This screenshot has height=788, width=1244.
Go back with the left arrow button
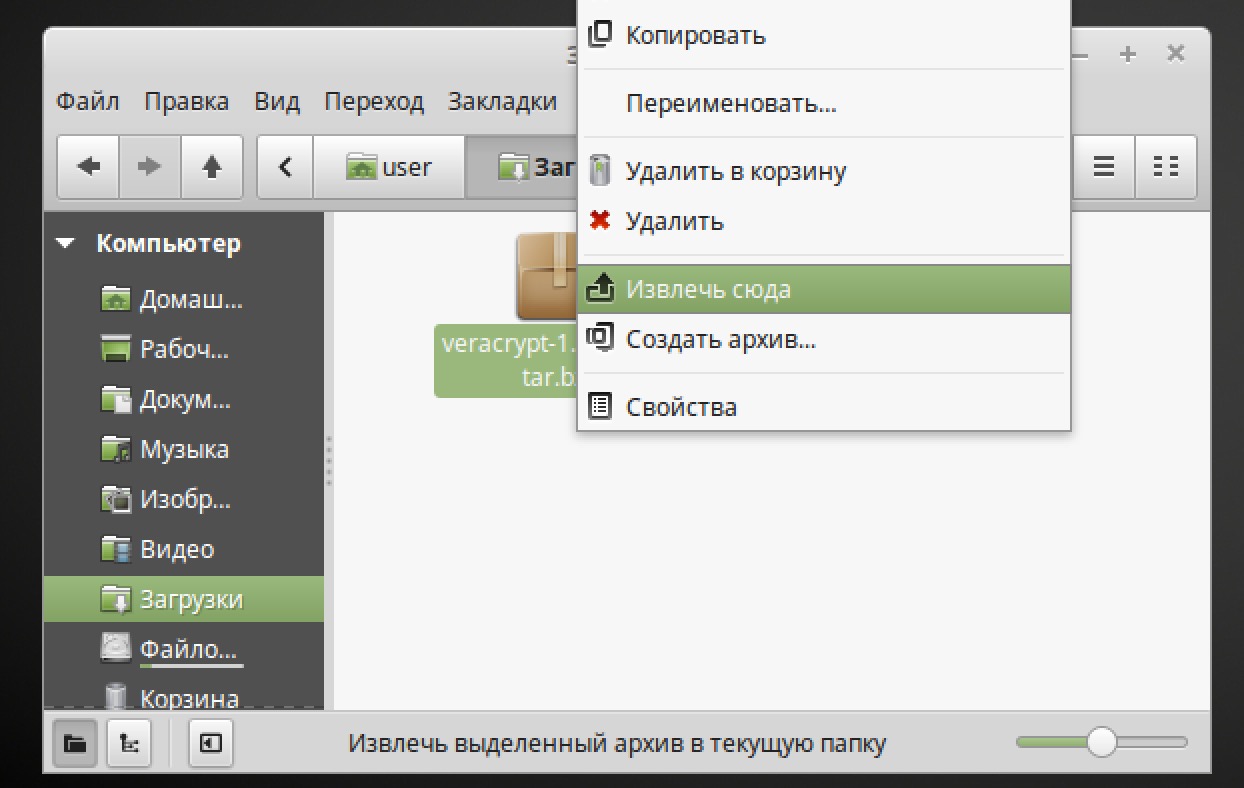[89, 167]
